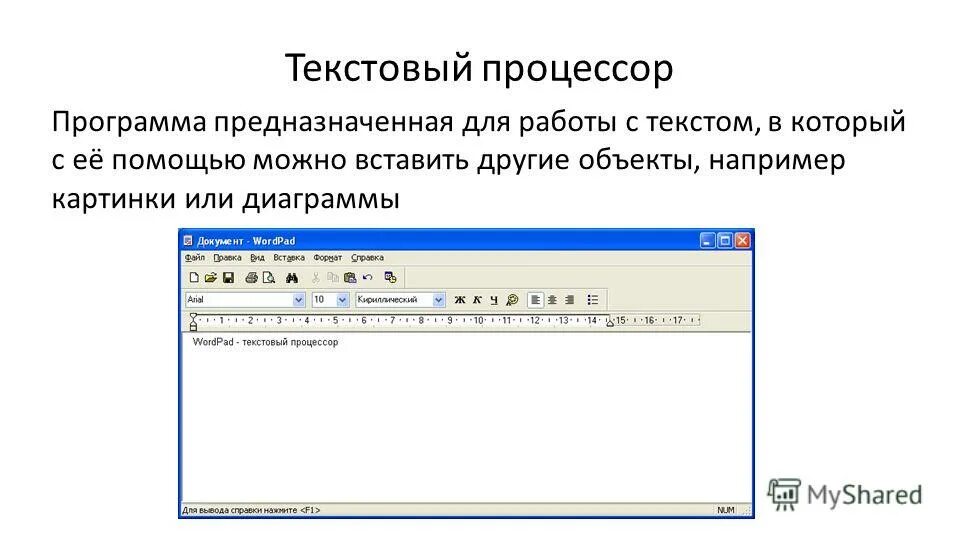Click the WordPad icon in the title bar
This screenshot has width=960, height=540.
pyautogui.click(x=188, y=241)
